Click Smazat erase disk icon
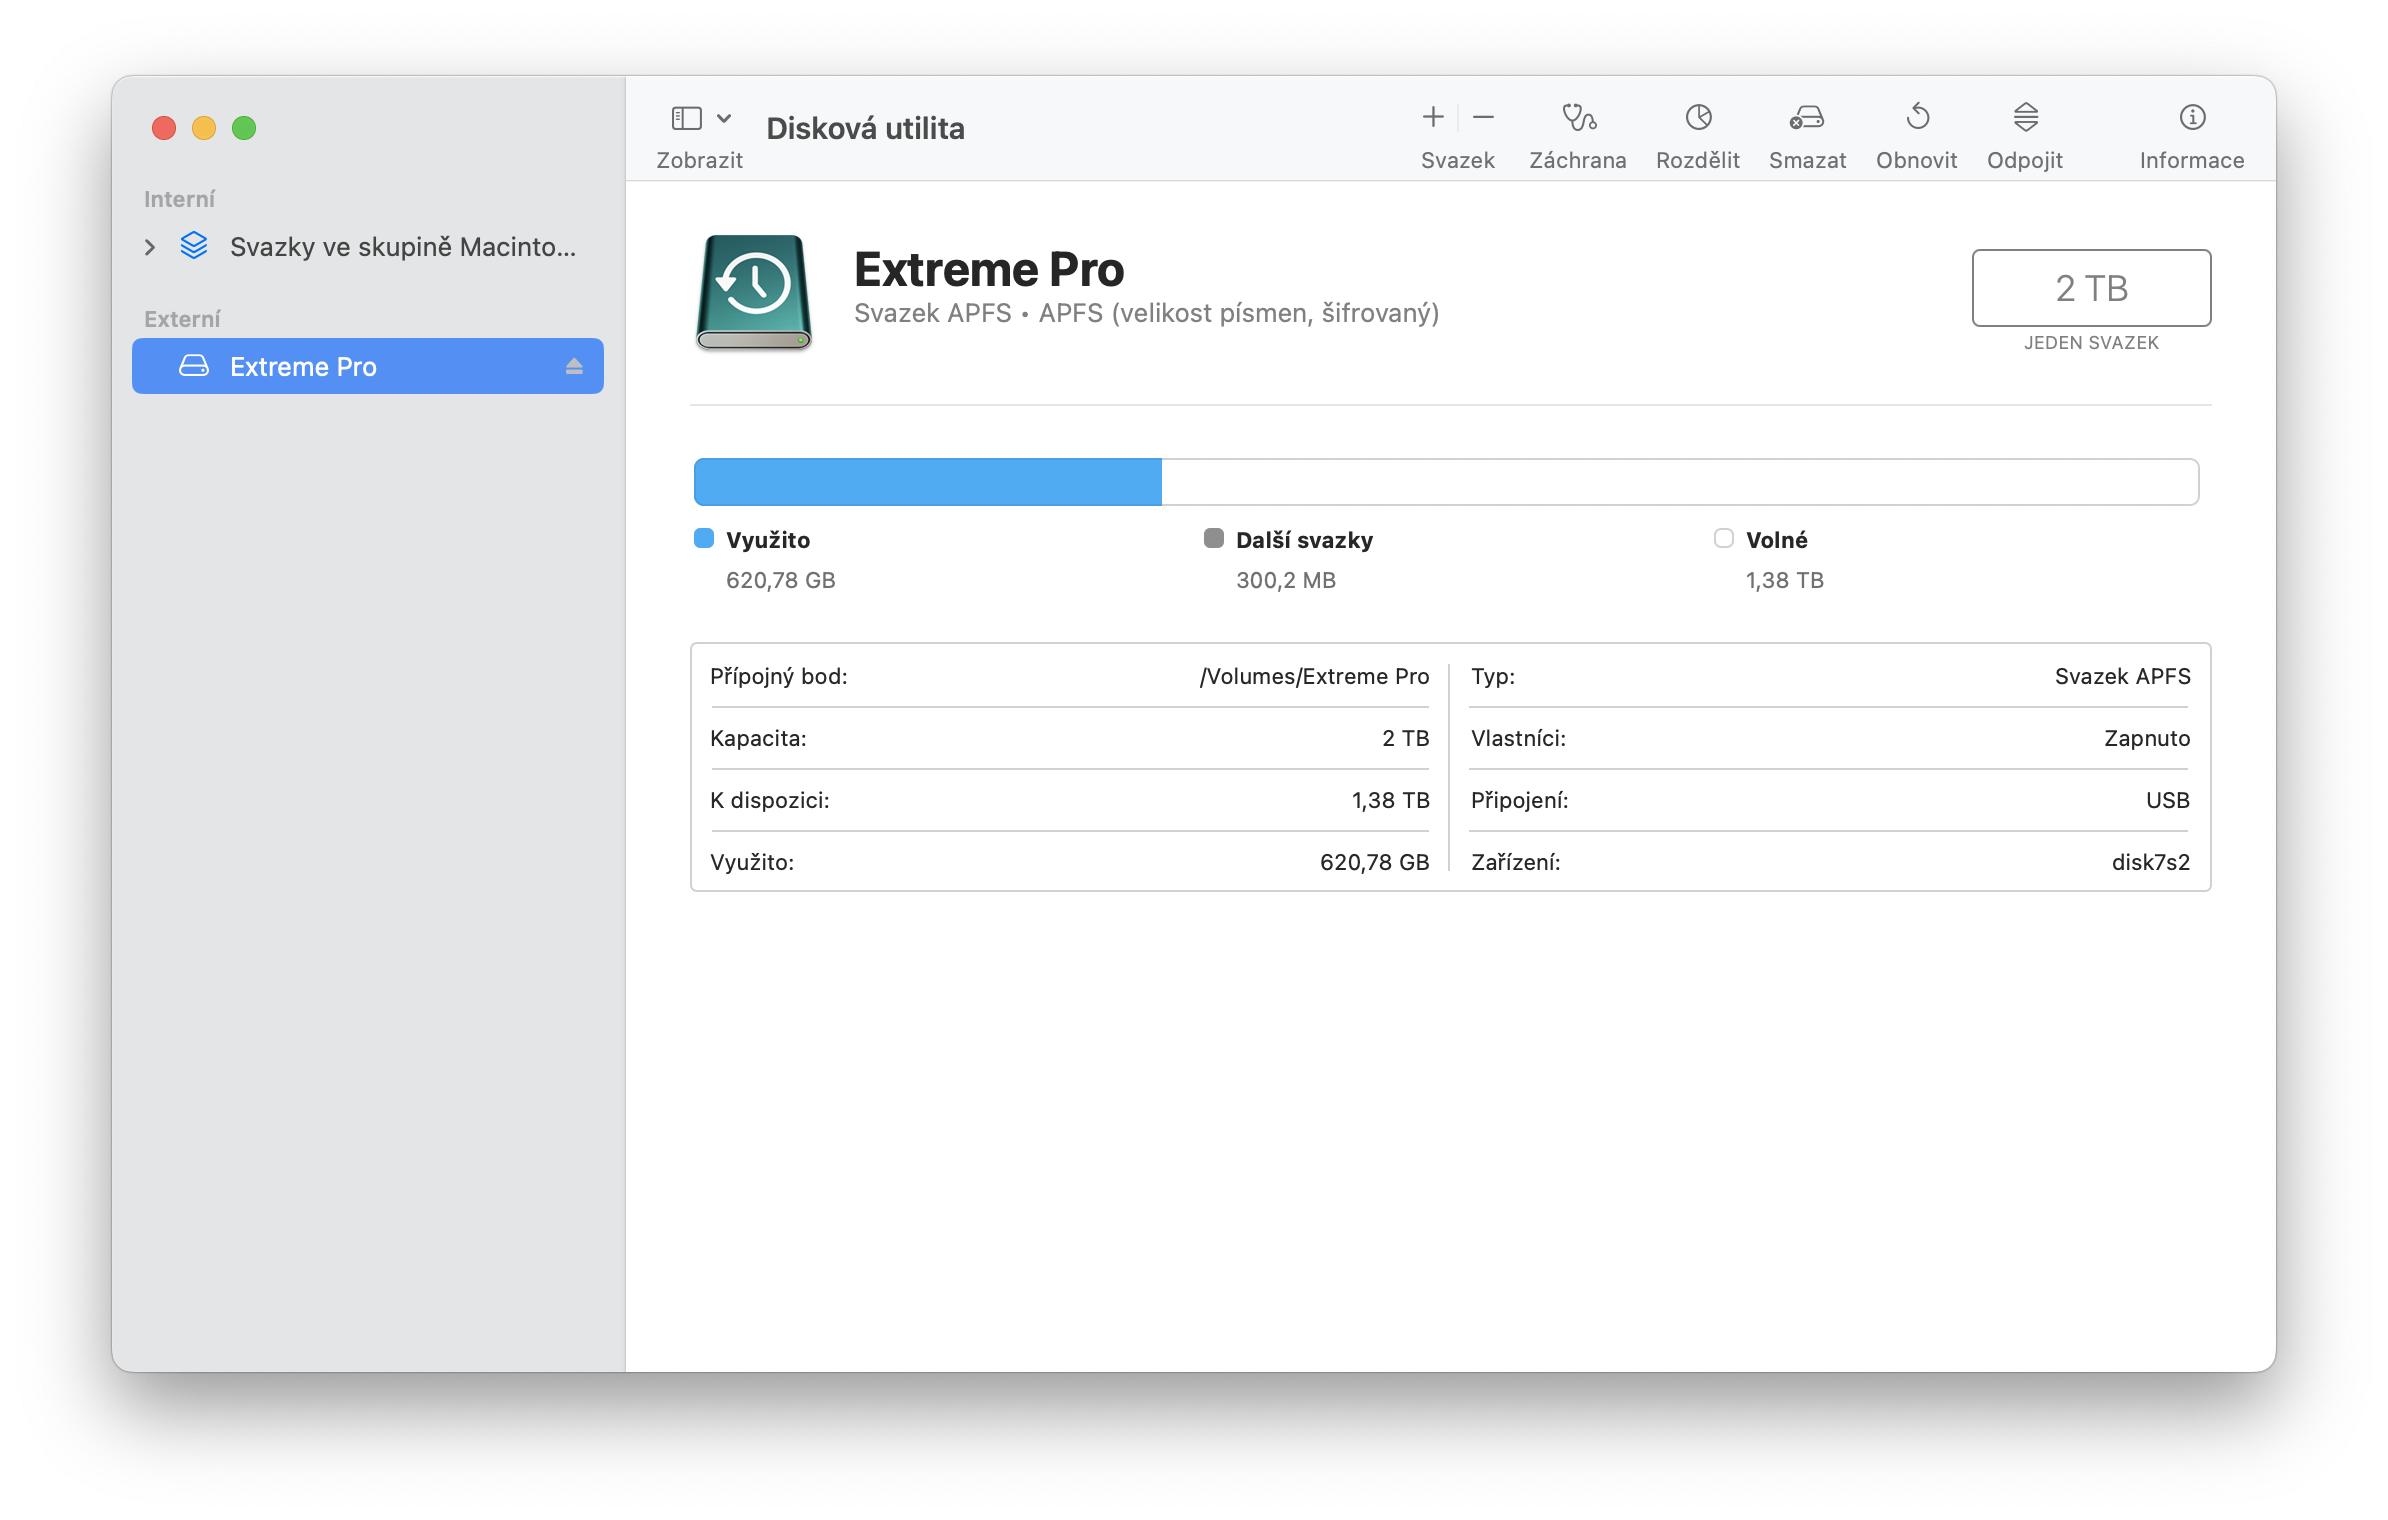Viewport: 2388px width, 1520px height. coord(1807,117)
